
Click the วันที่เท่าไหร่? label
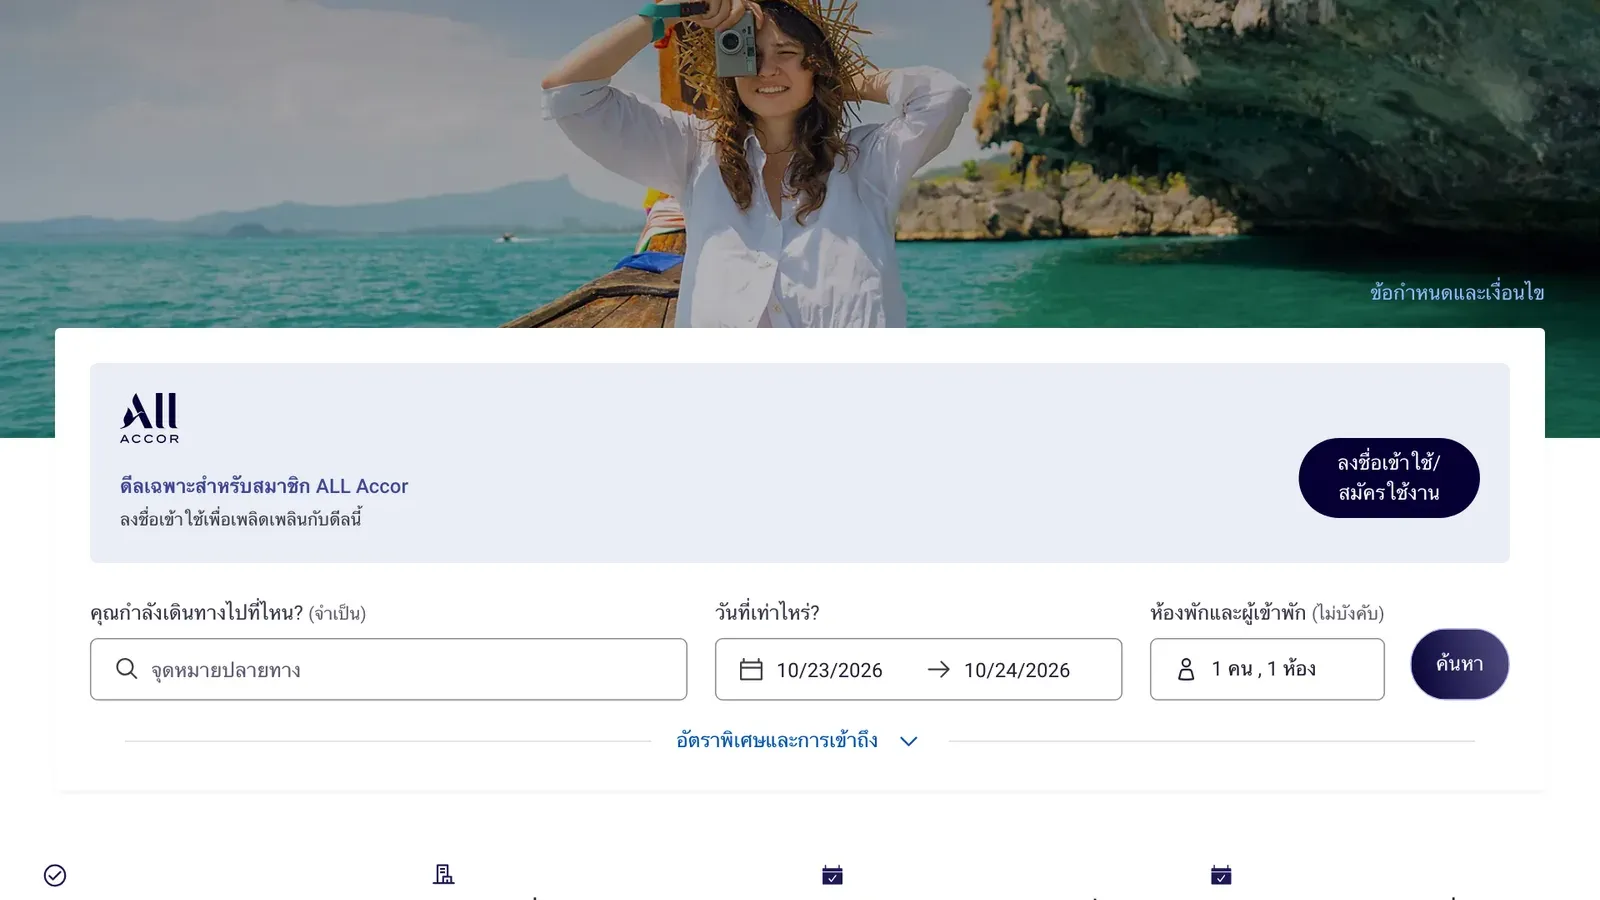tap(767, 612)
